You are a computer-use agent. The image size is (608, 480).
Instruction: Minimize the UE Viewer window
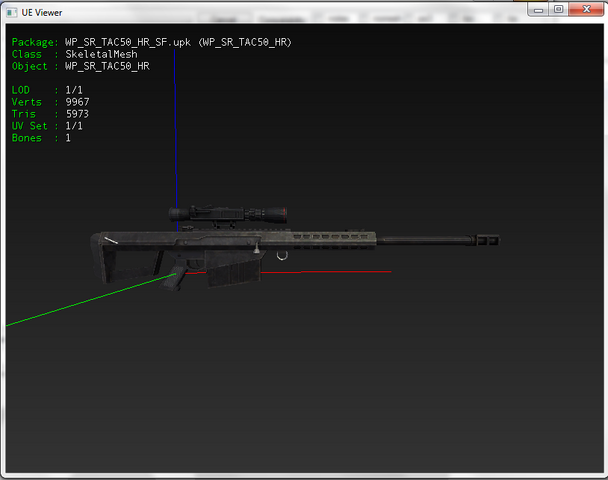click(x=538, y=9)
